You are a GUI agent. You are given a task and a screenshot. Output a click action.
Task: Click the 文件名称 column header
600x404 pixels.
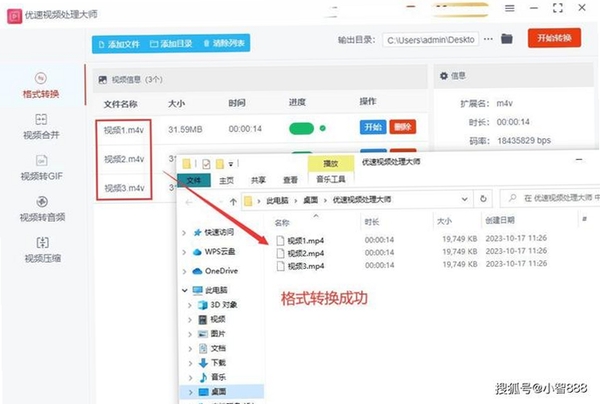(x=121, y=104)
